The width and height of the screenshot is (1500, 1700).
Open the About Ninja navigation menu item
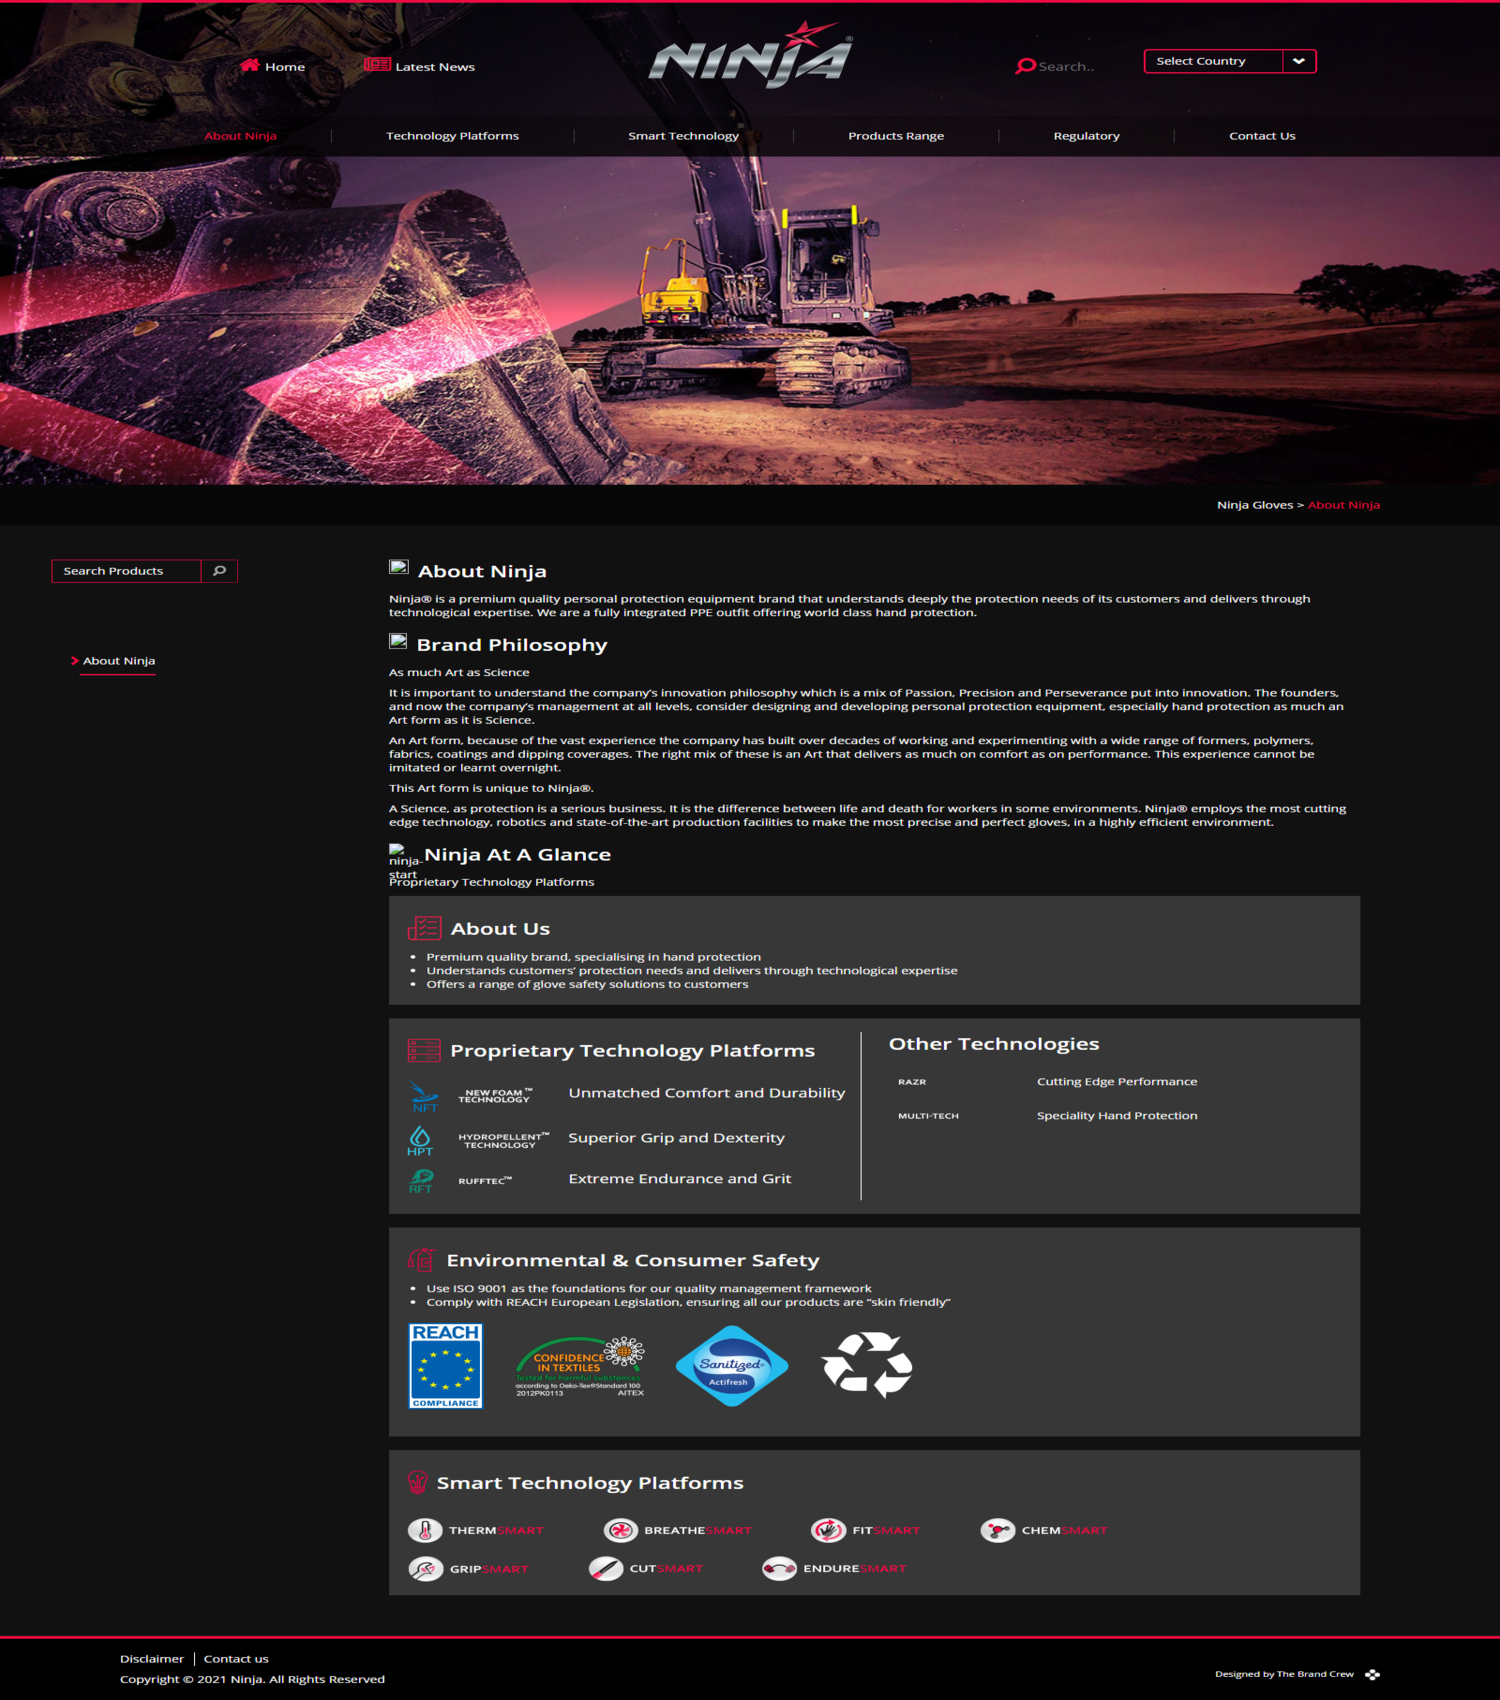pos(240,136)
